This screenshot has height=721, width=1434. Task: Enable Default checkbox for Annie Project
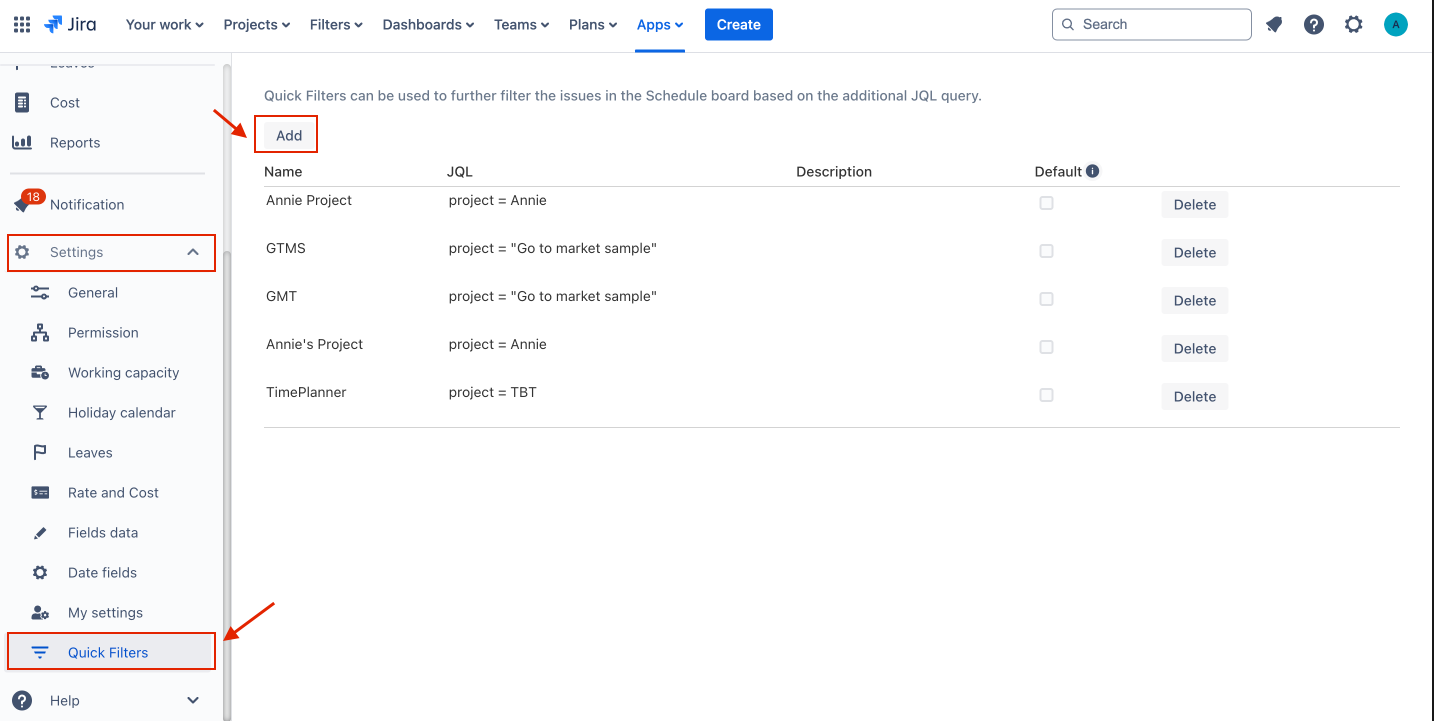pyautogui.click(x=1046, y=203)
